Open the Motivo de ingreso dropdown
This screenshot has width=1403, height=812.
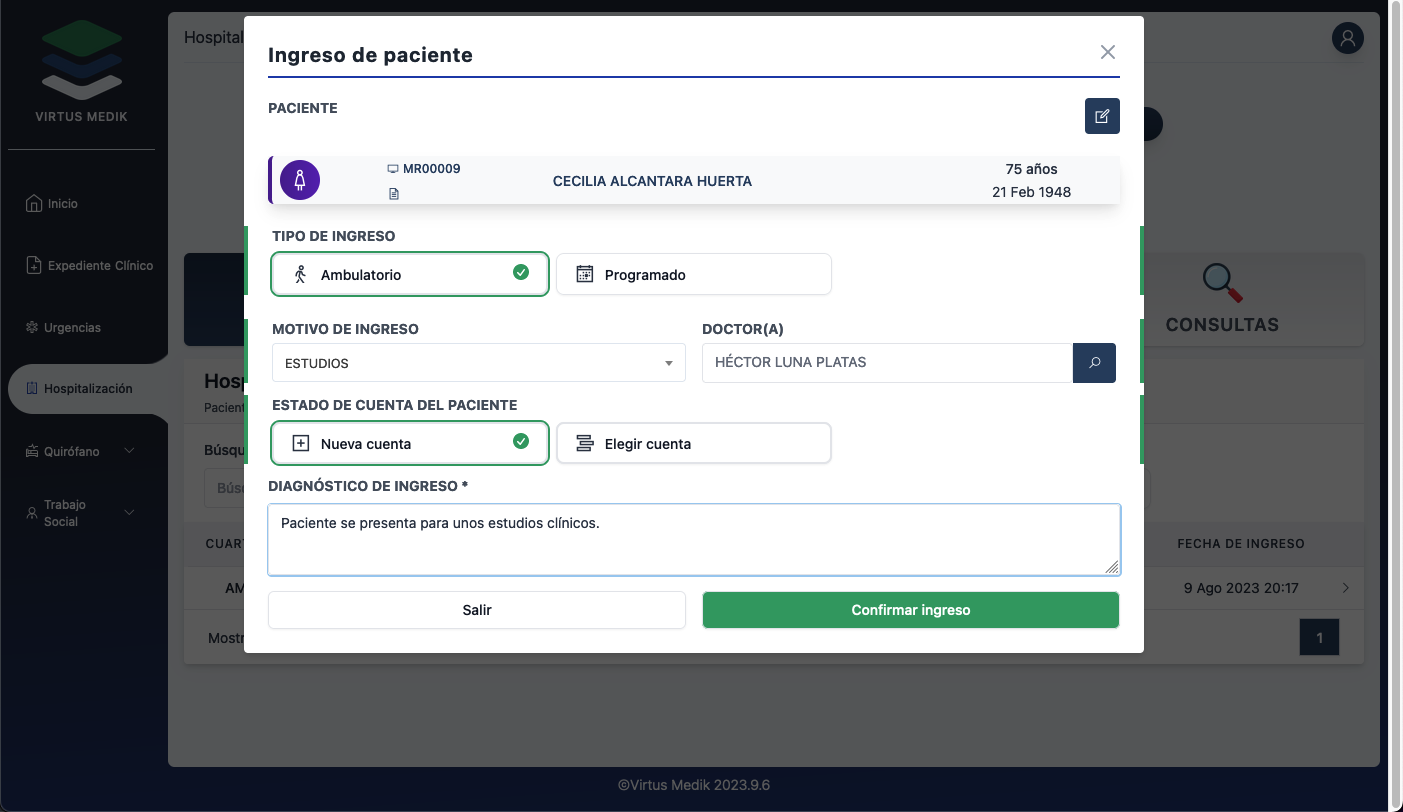[x=478, y=363]
